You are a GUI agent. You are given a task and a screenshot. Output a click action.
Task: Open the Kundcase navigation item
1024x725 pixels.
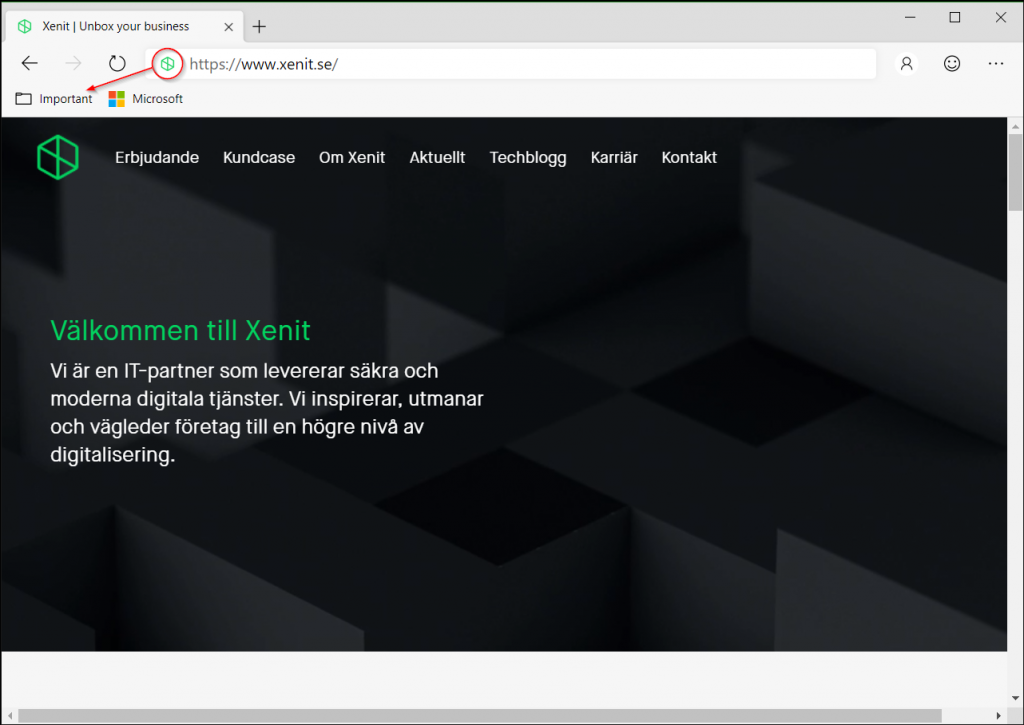tap(258, 157)
